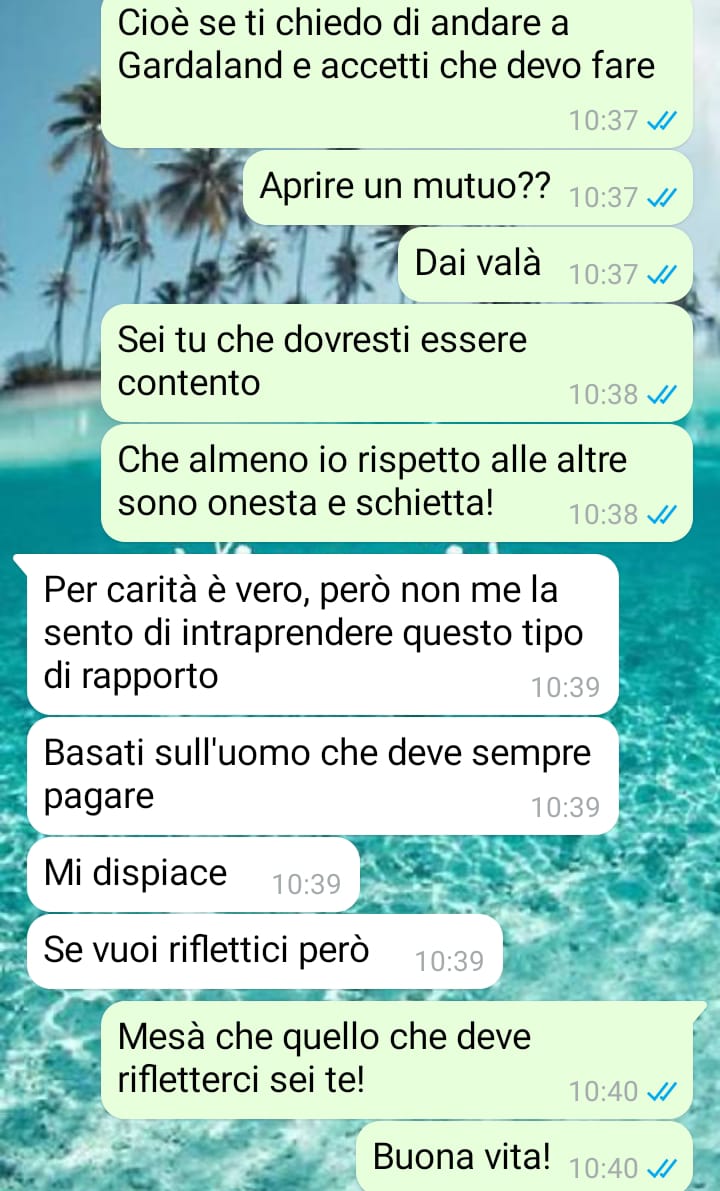Select the 'Basati sull'uomo che deve sempre pagare' bubble

tap(323, 776)
